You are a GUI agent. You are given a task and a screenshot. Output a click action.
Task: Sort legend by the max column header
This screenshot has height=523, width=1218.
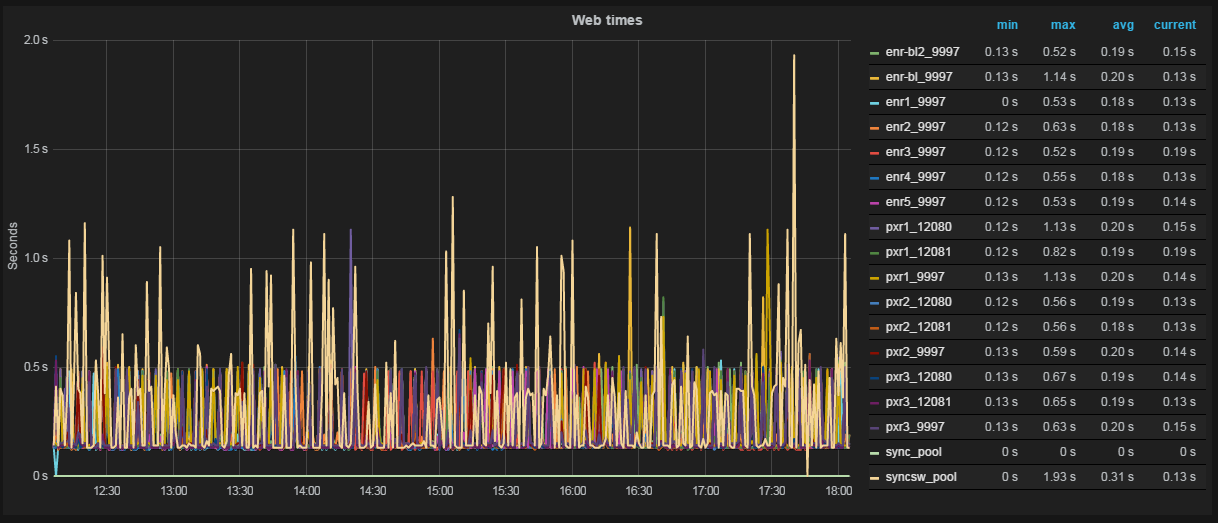tap(1063, 25)
